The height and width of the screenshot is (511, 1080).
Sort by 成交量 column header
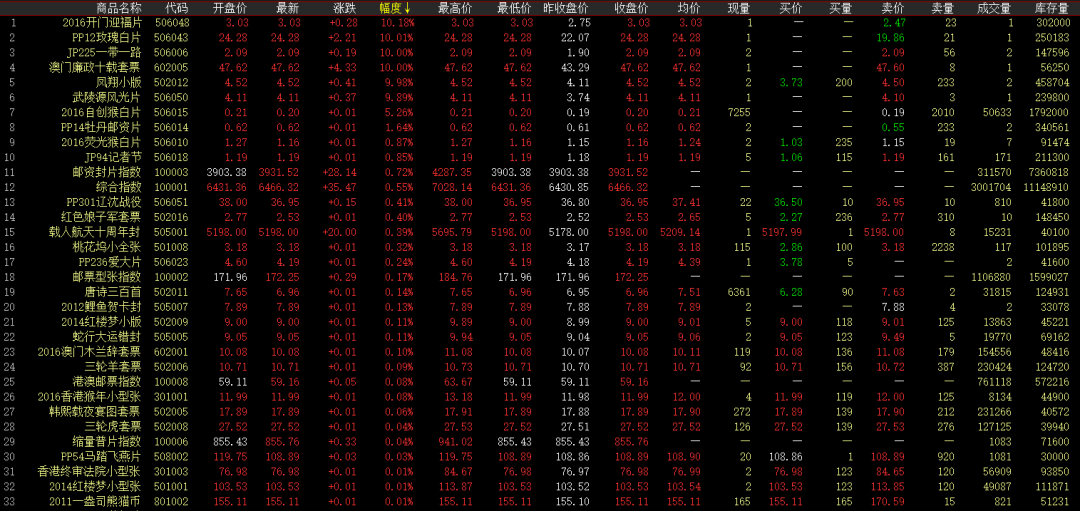tap(995, 8)
